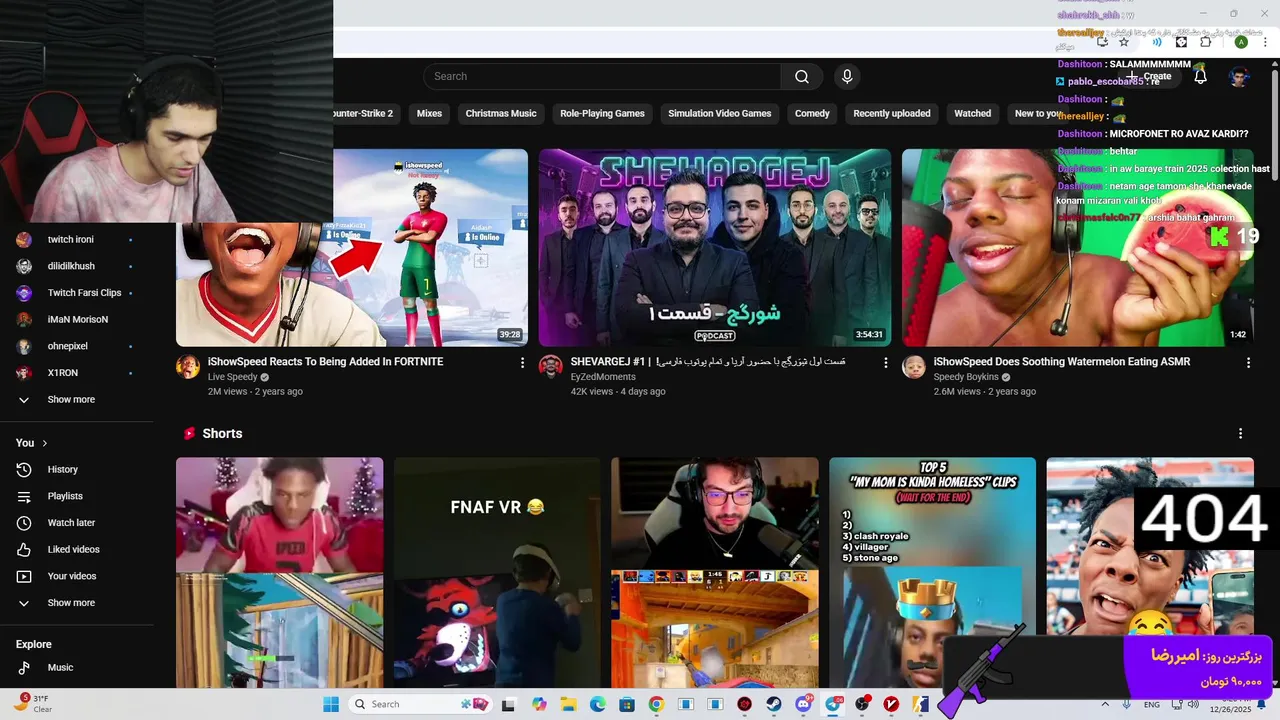Image resolution: width=1280 pixels, height=720 pixels.
Task: Click the Live Speedy channel name
Action: (232, 378)
